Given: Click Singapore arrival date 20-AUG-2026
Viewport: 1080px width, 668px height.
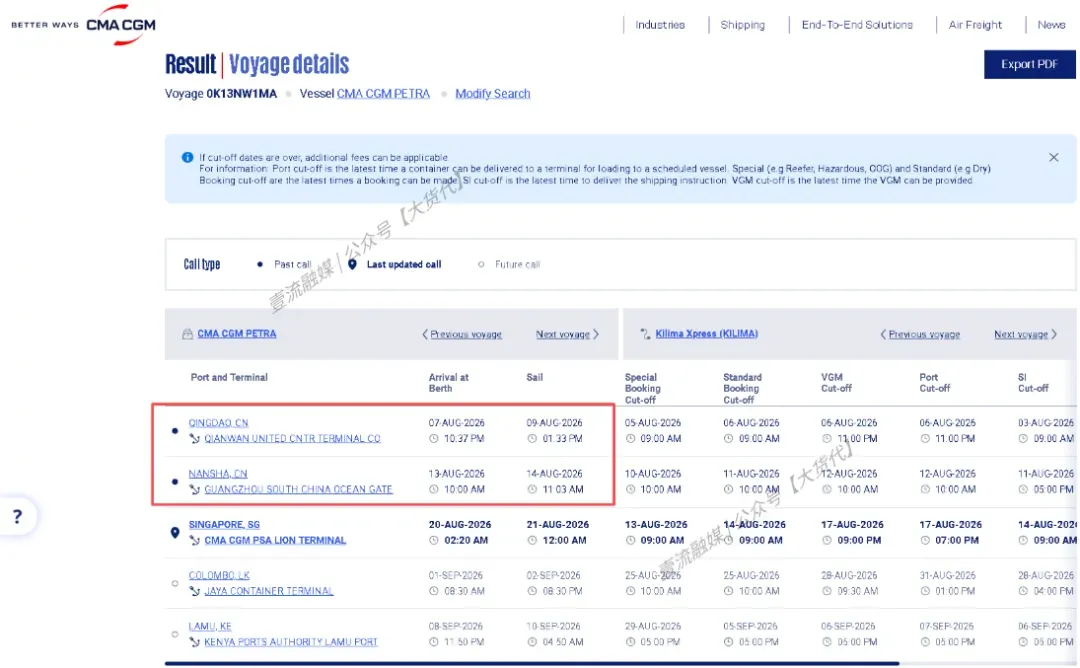Looking at the screenshot, I should [459, 525].
